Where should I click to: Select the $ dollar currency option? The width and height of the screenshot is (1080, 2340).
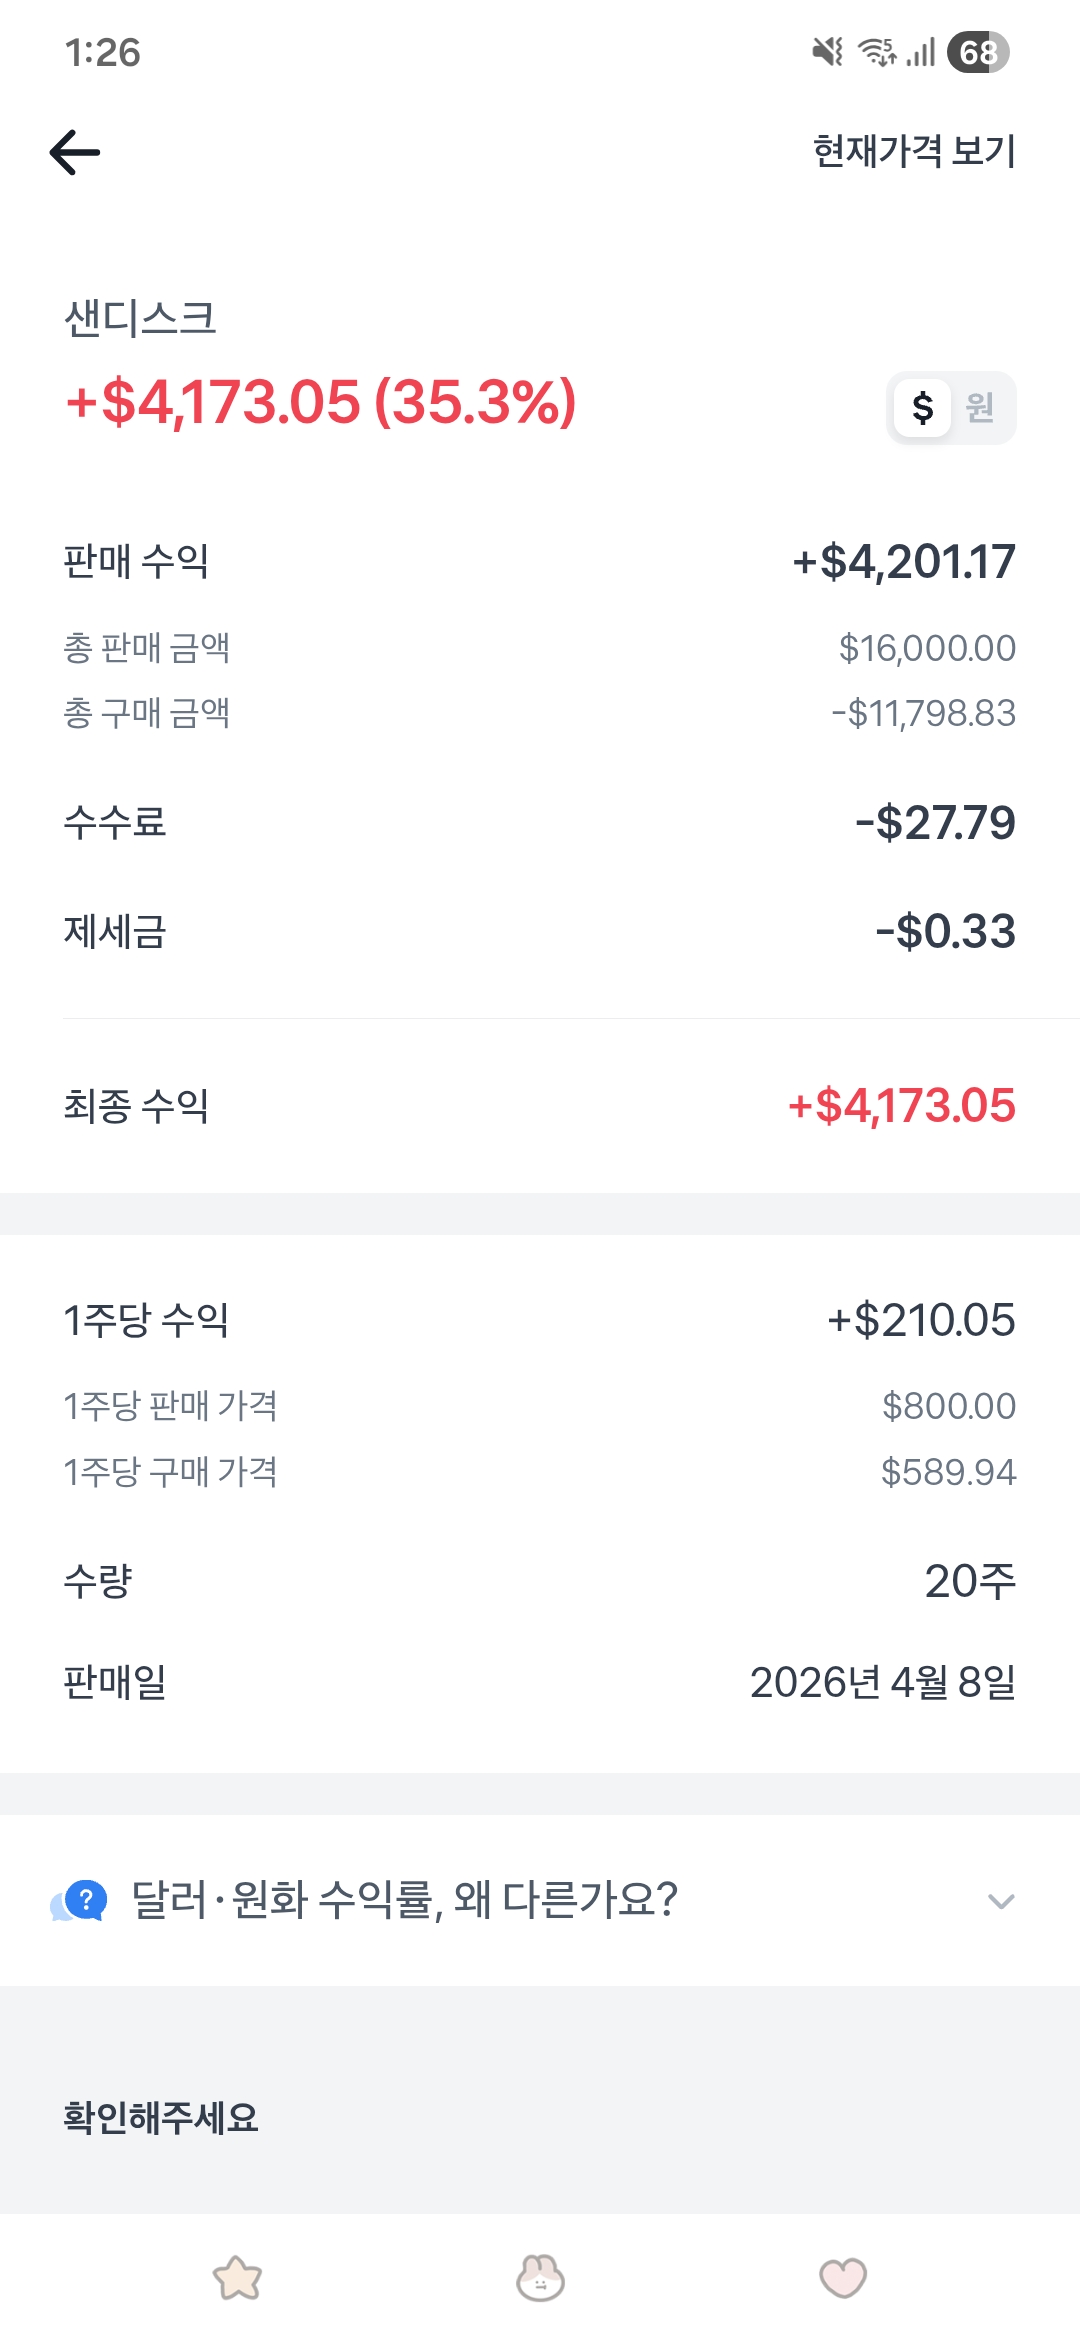point(922,407)
